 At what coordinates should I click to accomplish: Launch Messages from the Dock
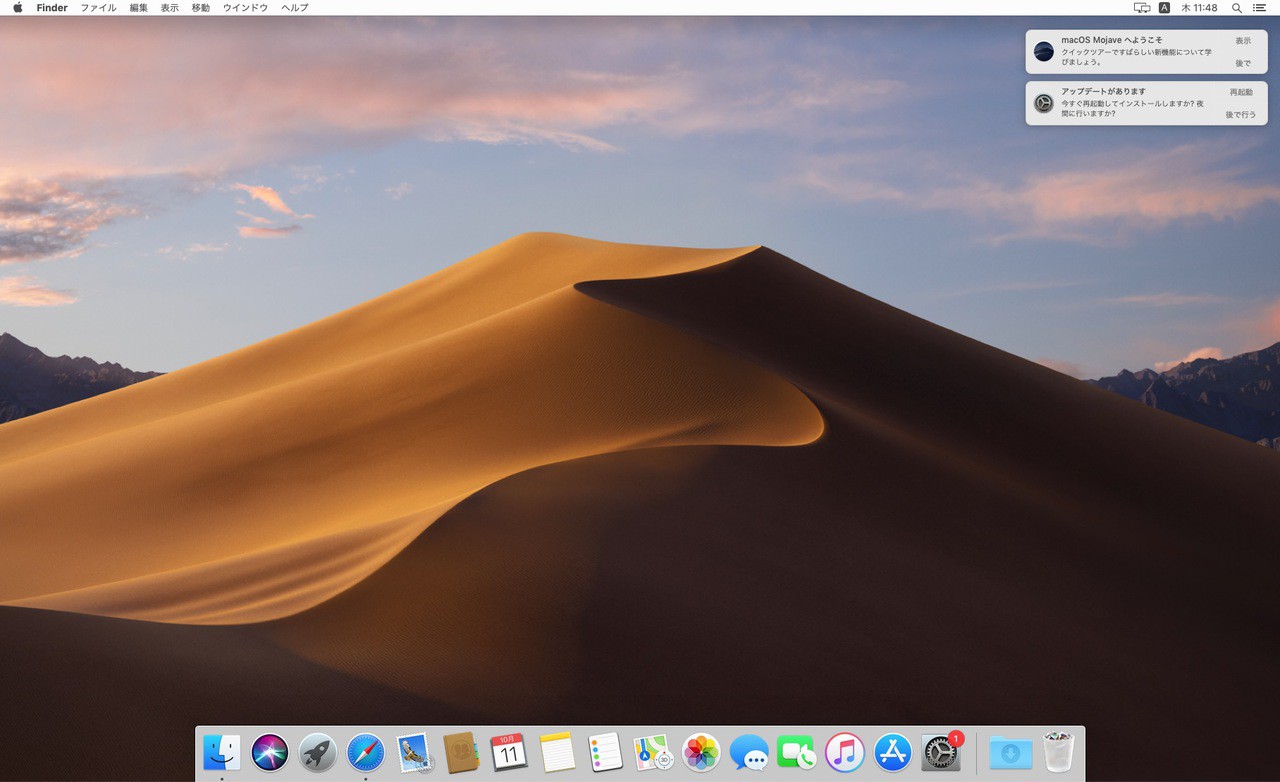click(x=749, y=752)
